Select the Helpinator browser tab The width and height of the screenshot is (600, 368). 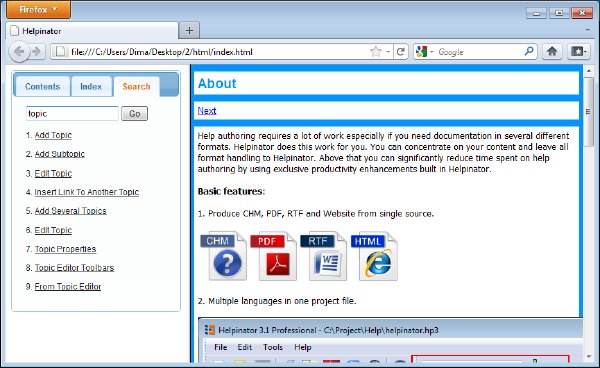[x=92, y=31]
